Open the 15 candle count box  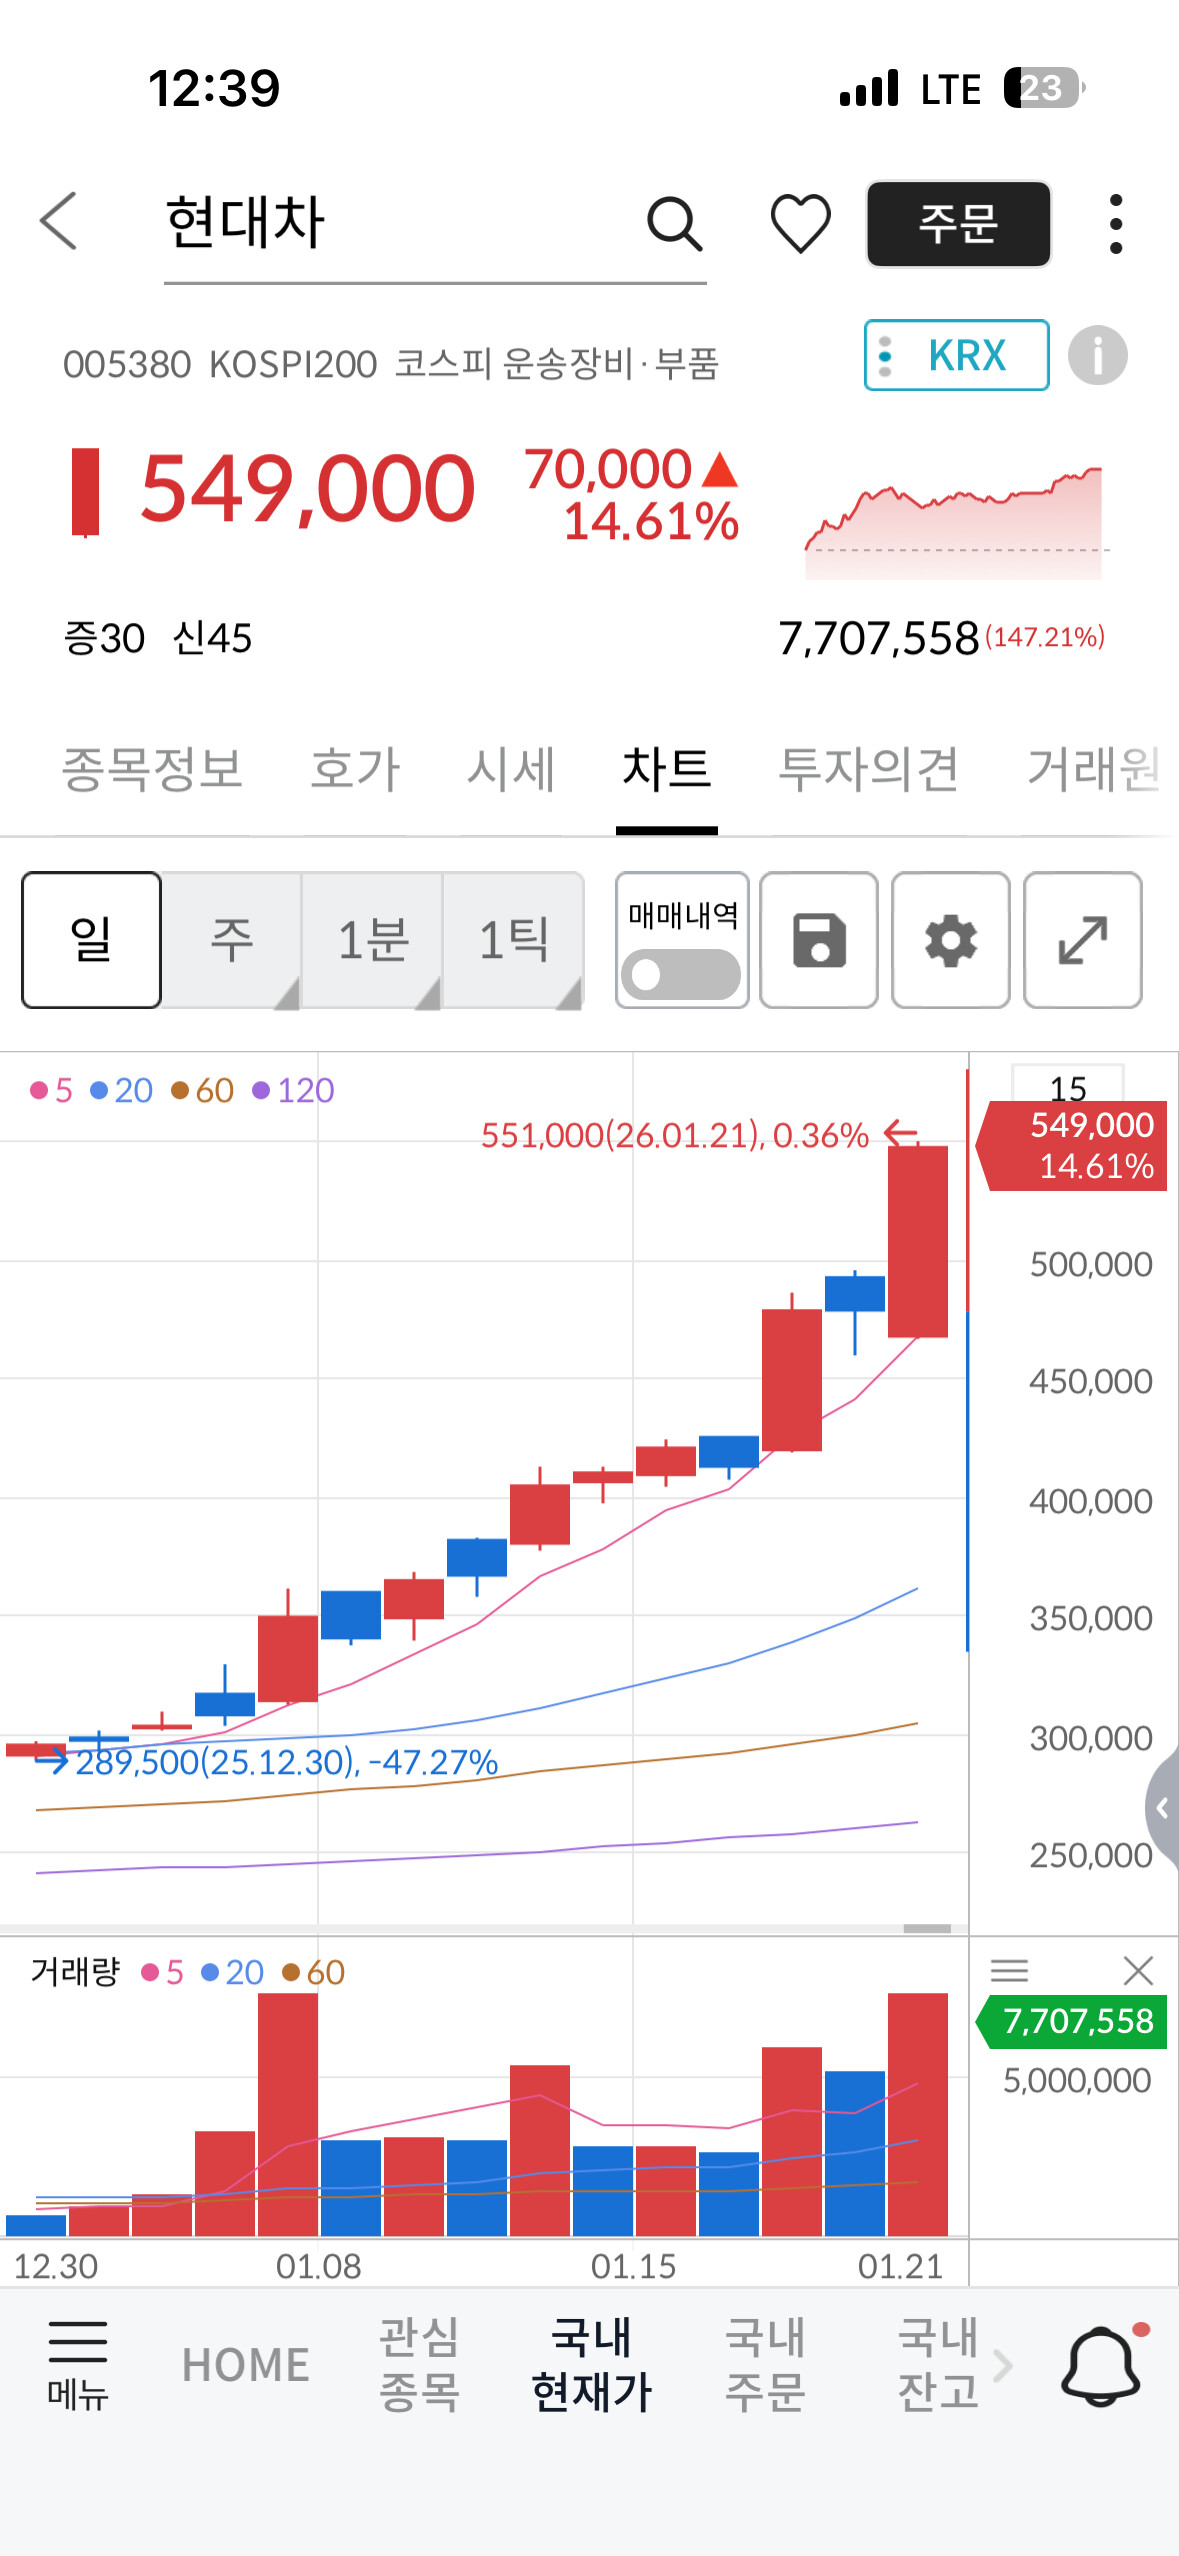coord(1068,1086)
